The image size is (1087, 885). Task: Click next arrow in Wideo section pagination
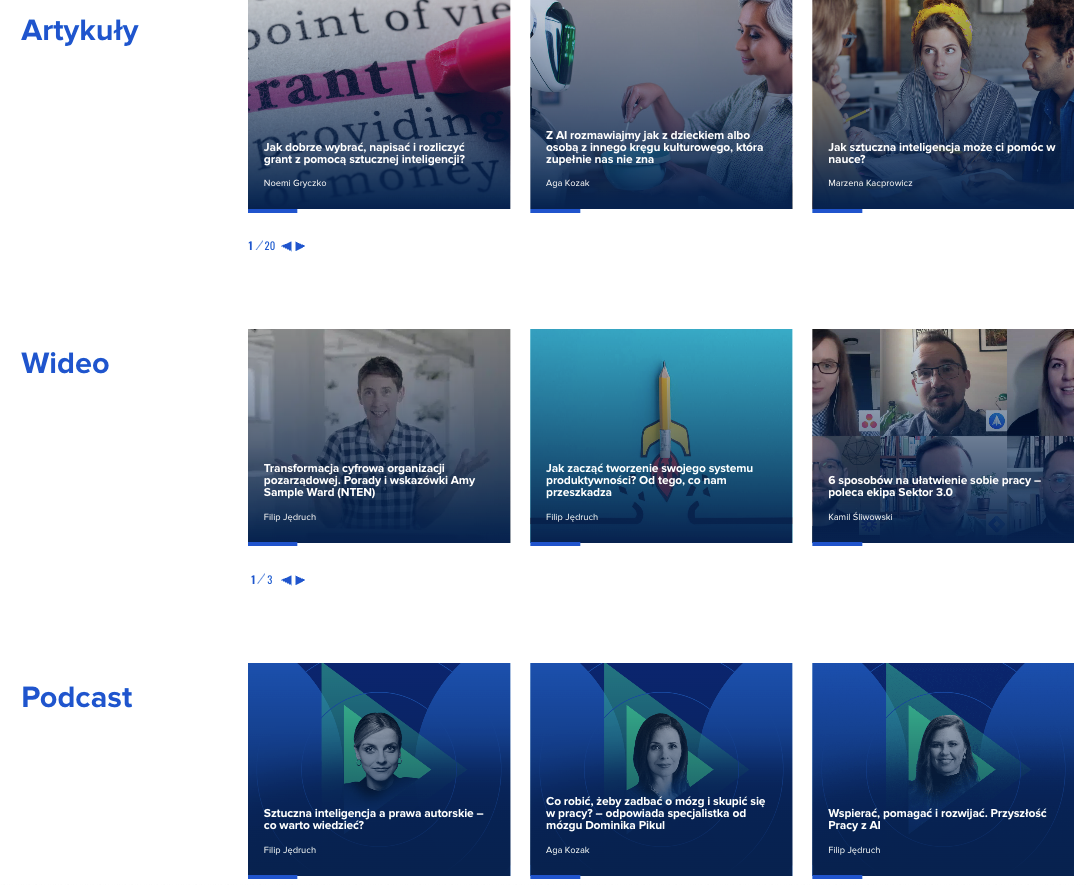tap(301, 580)
